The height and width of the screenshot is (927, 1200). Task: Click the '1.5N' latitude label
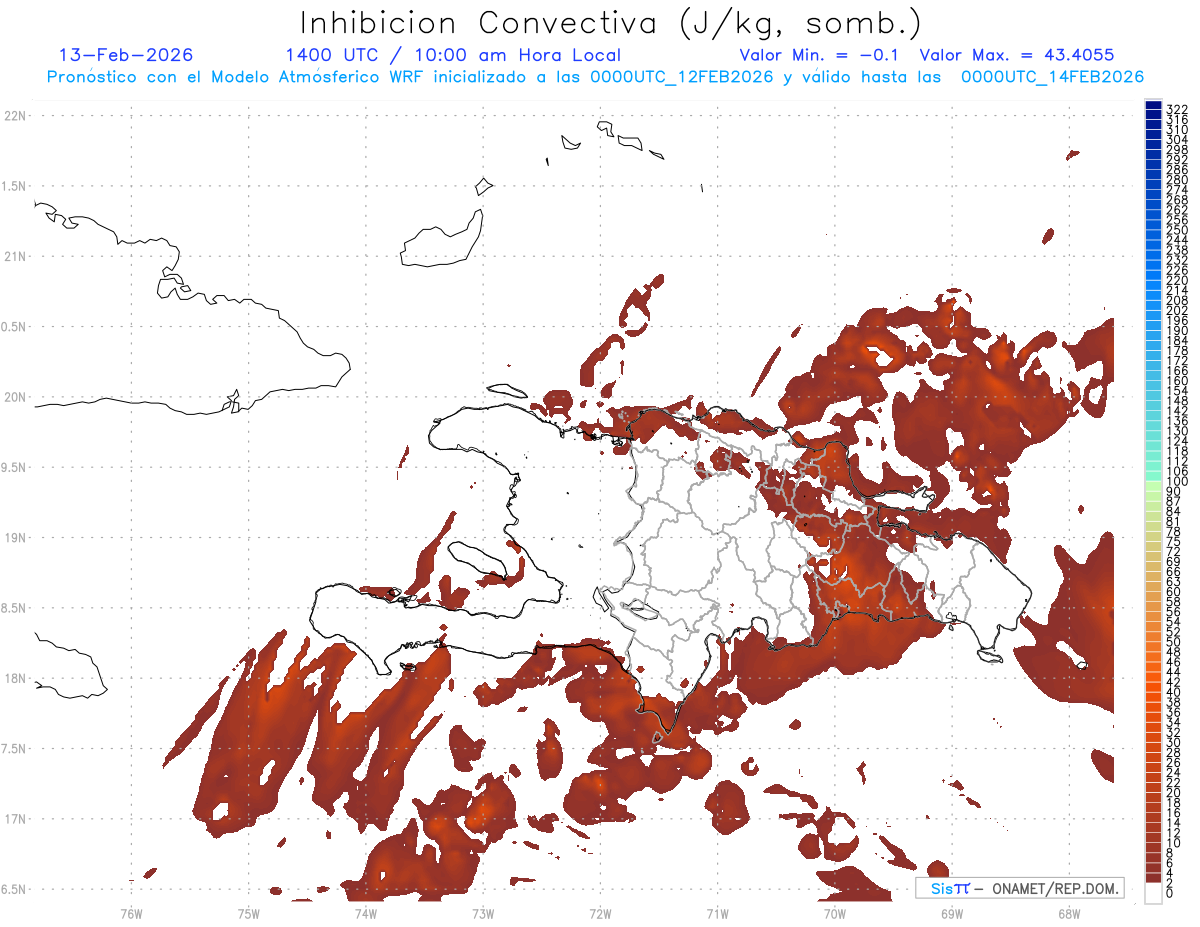click(x=14, y=186)
